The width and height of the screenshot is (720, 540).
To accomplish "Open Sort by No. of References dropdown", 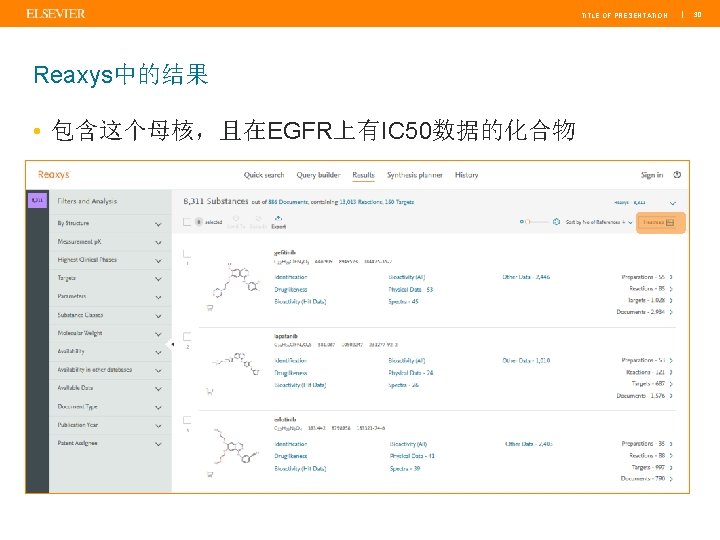I will [x=599, y=222].
